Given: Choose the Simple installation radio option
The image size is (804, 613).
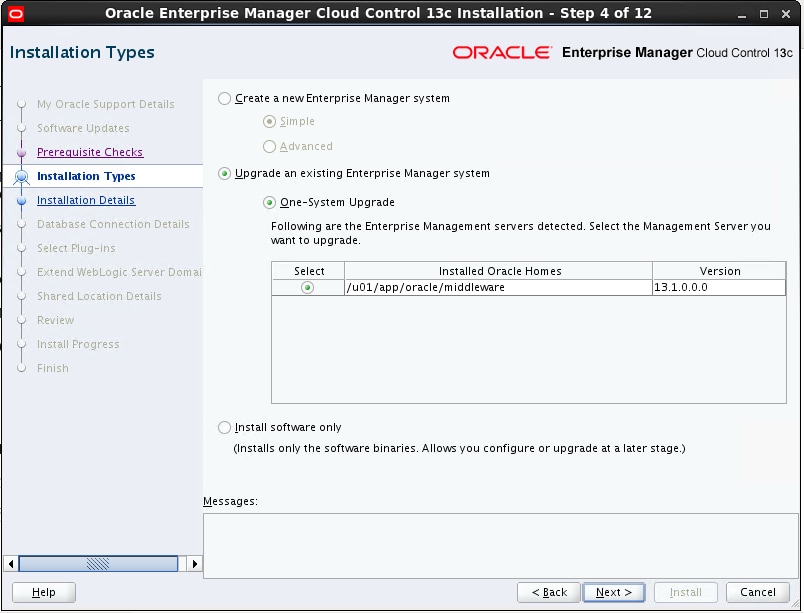Looking at the screenshot, I should point(269,122).
